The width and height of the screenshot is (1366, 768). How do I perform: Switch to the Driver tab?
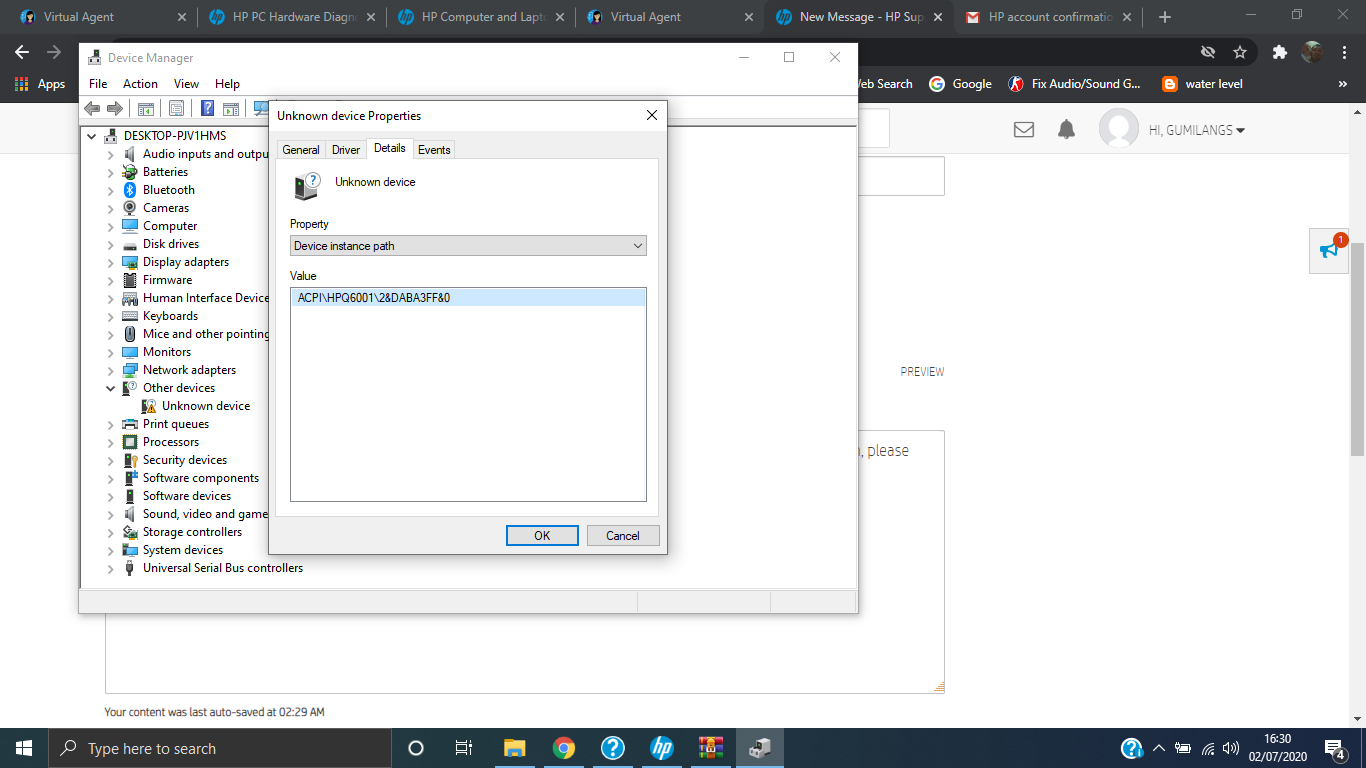(345, 148)
